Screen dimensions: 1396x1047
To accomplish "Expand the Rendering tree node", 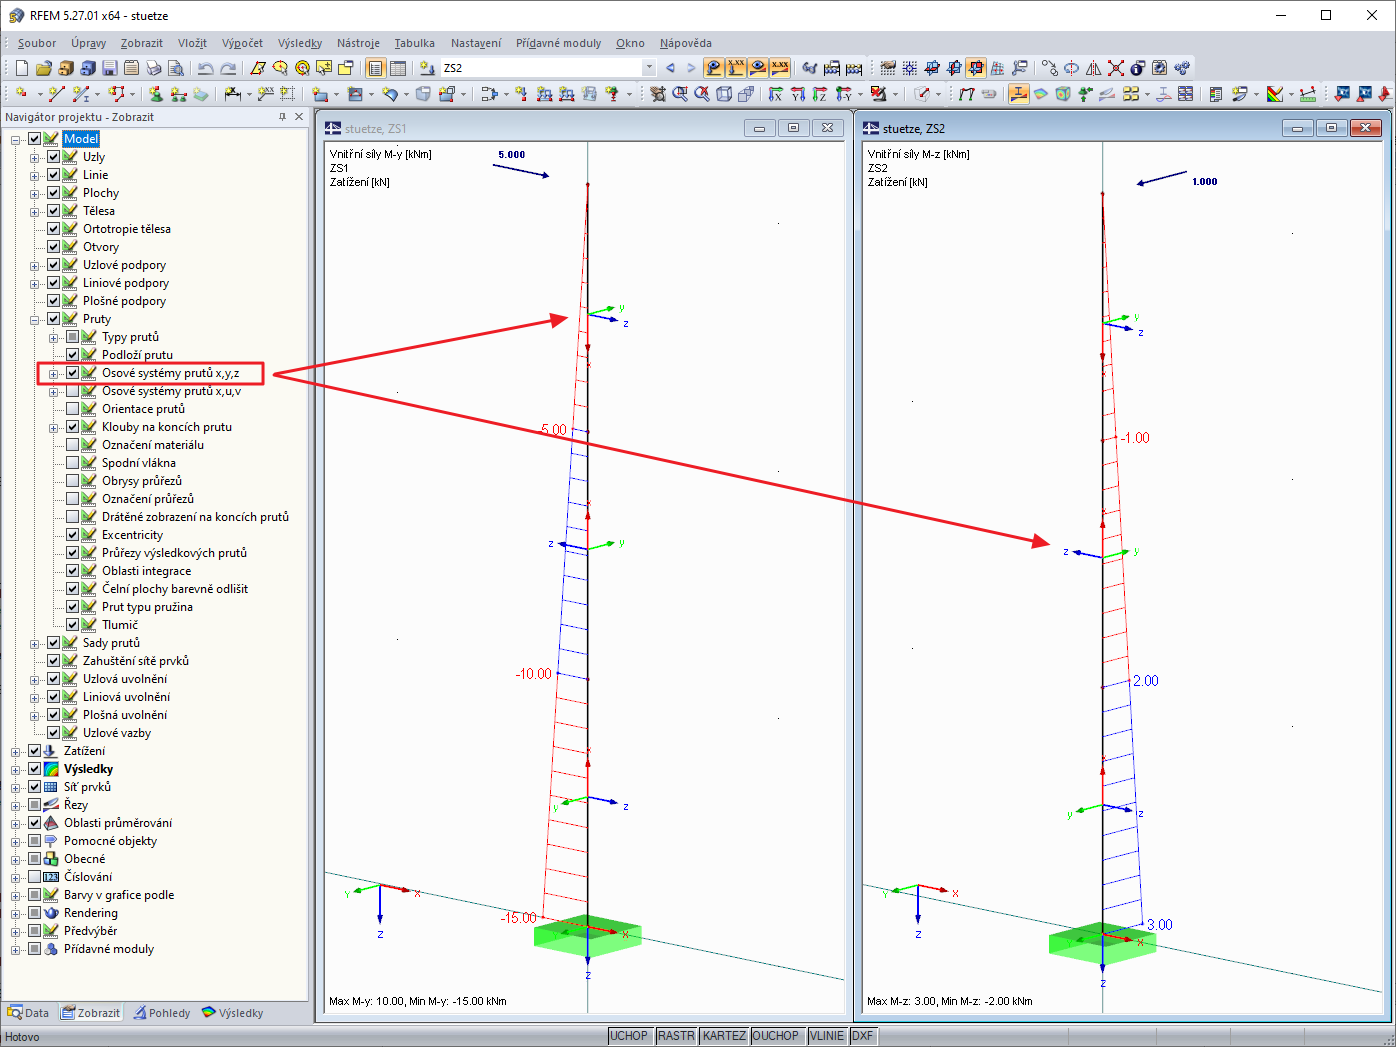I will coord(16,914).
